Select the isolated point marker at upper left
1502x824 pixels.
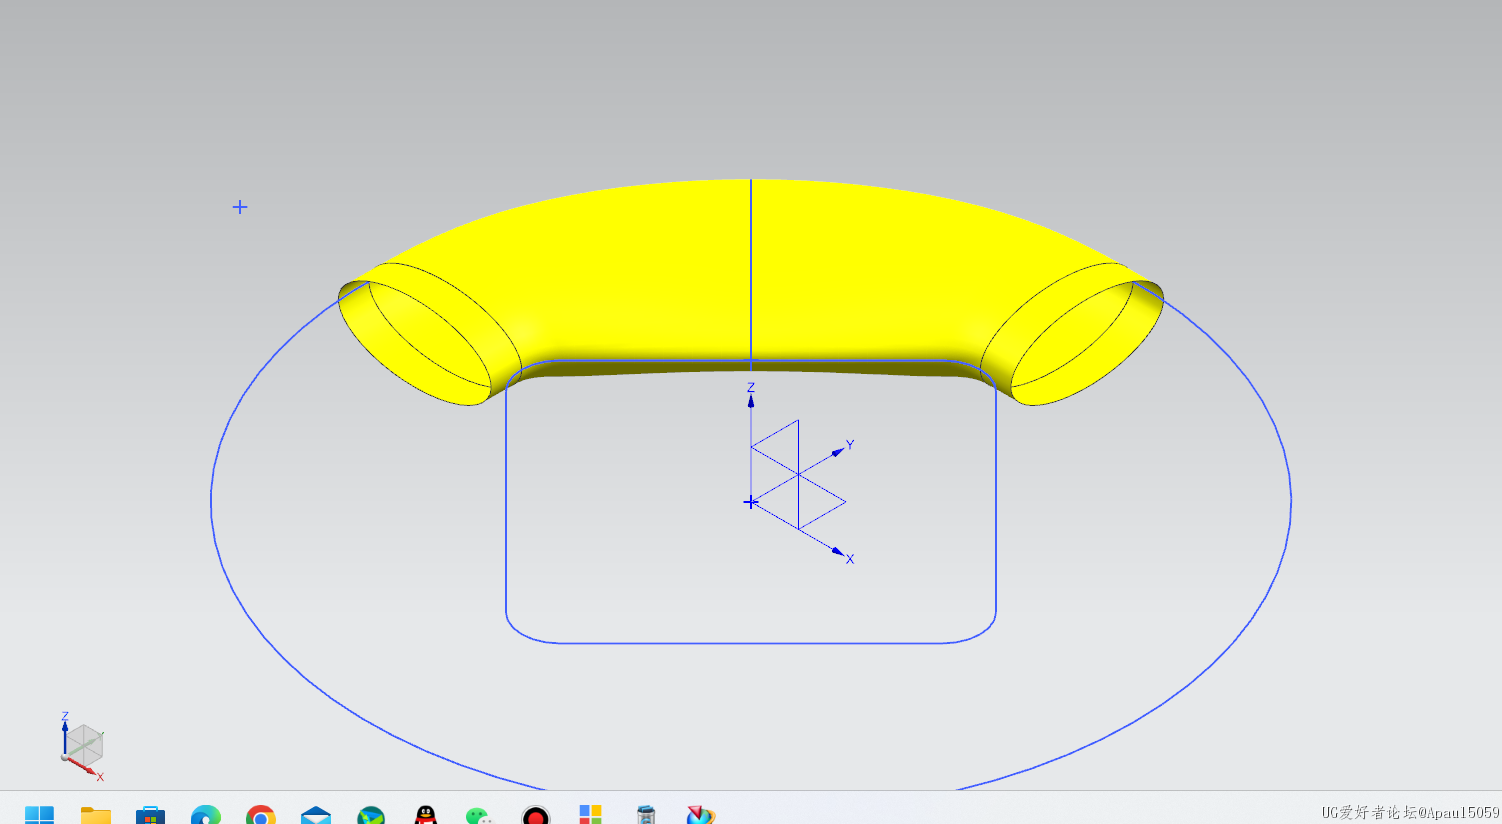click(x=240, y=207)
